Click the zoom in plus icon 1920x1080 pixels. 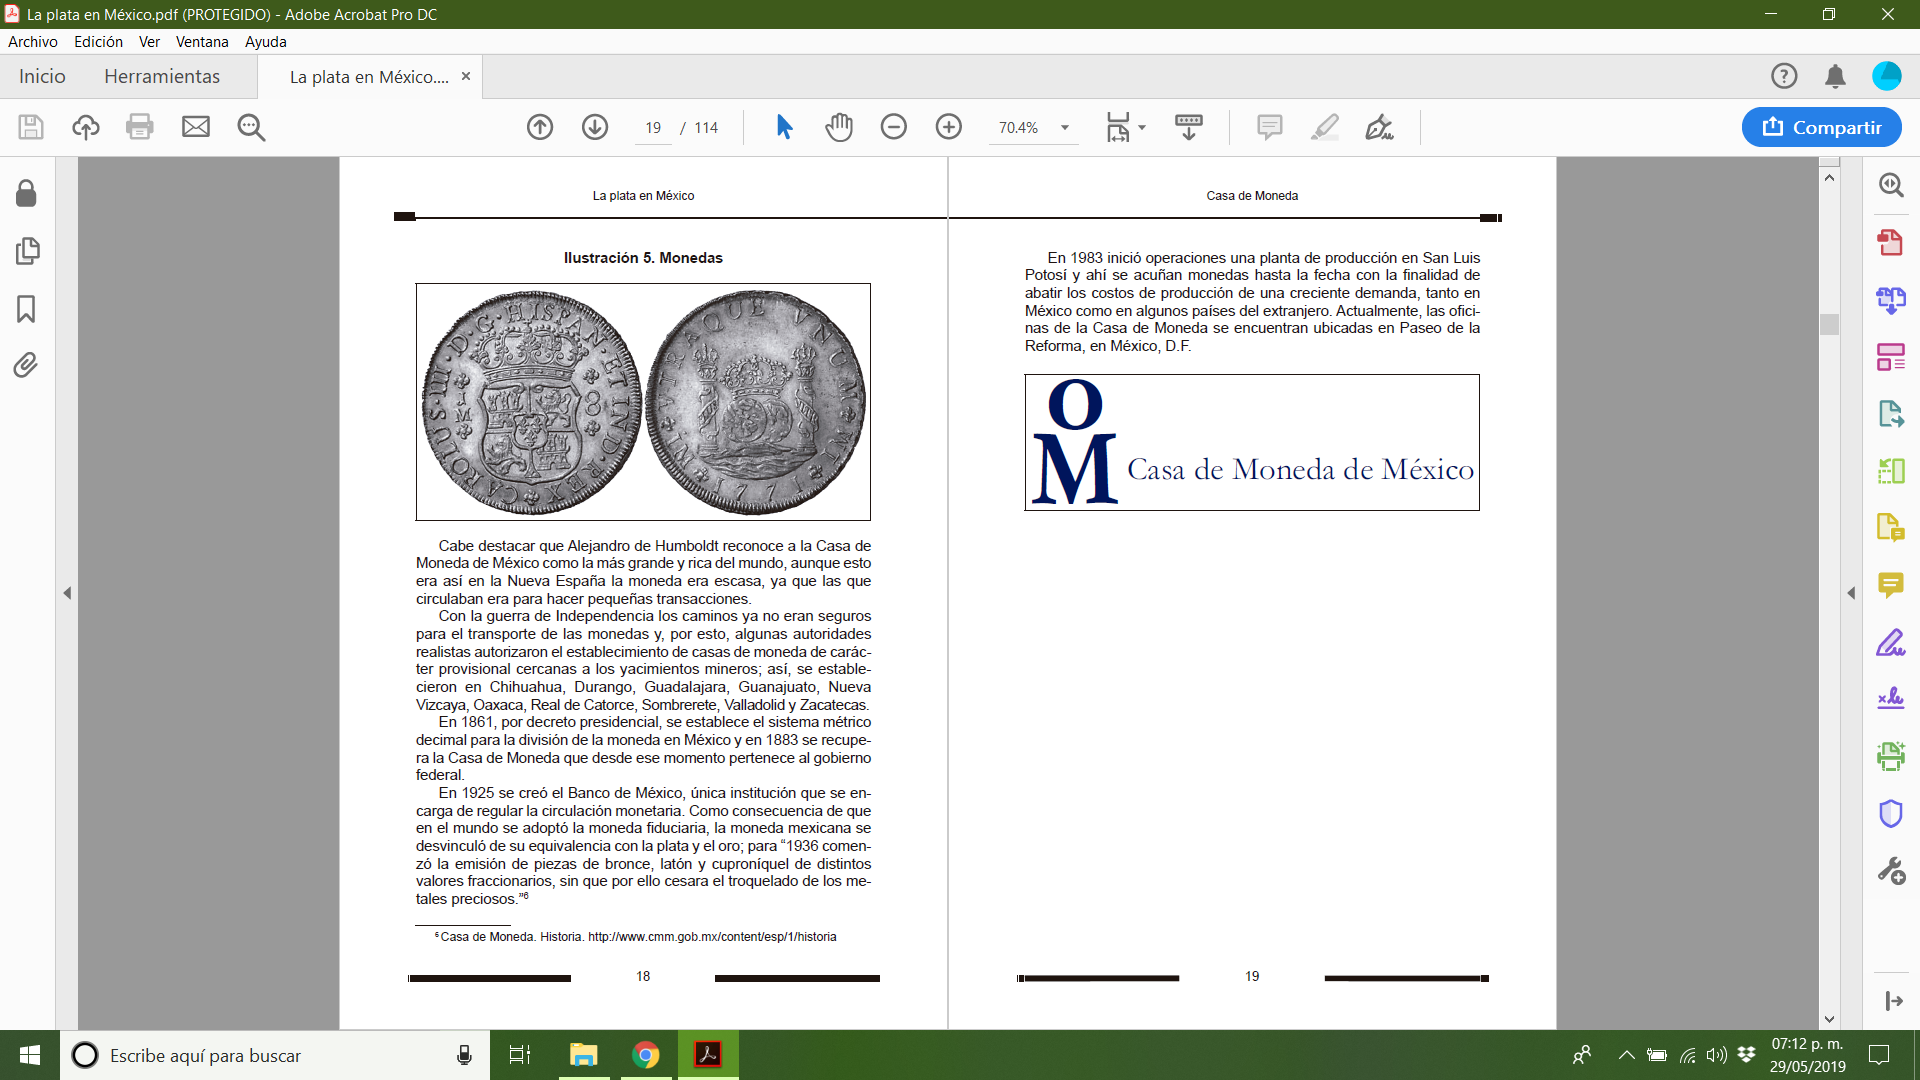point(948,127)
